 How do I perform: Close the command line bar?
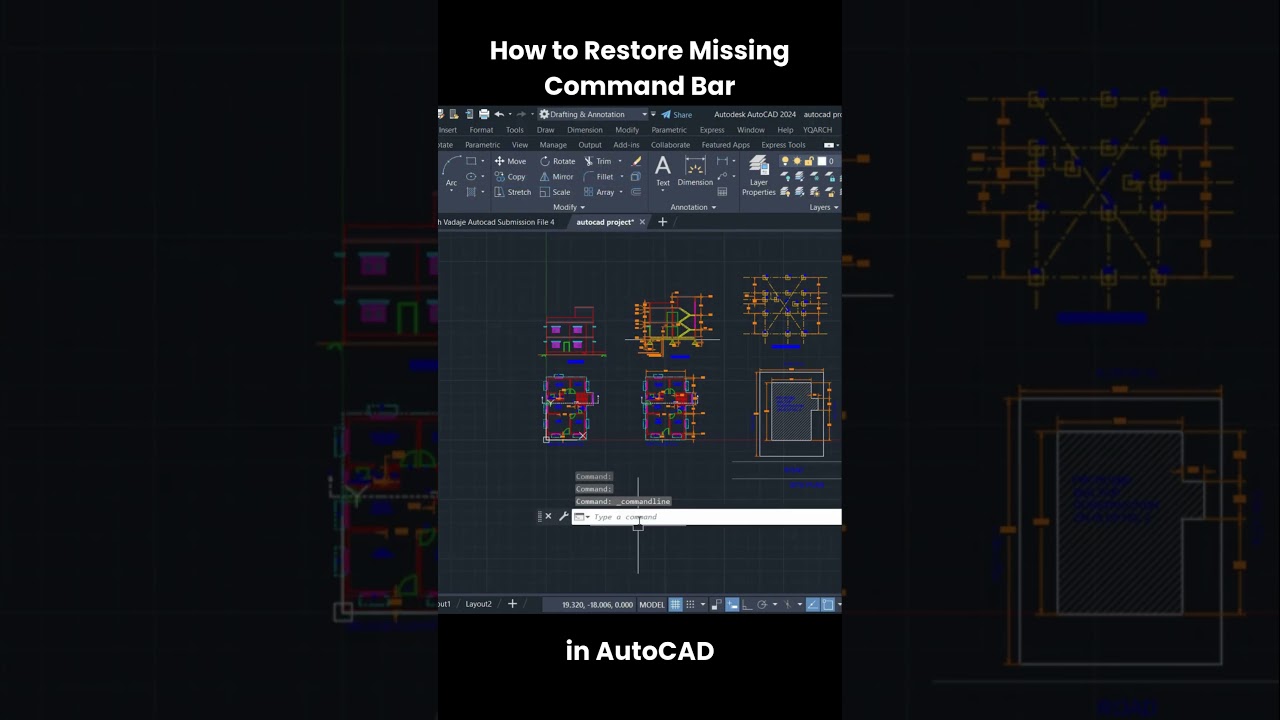pos(548,516)
